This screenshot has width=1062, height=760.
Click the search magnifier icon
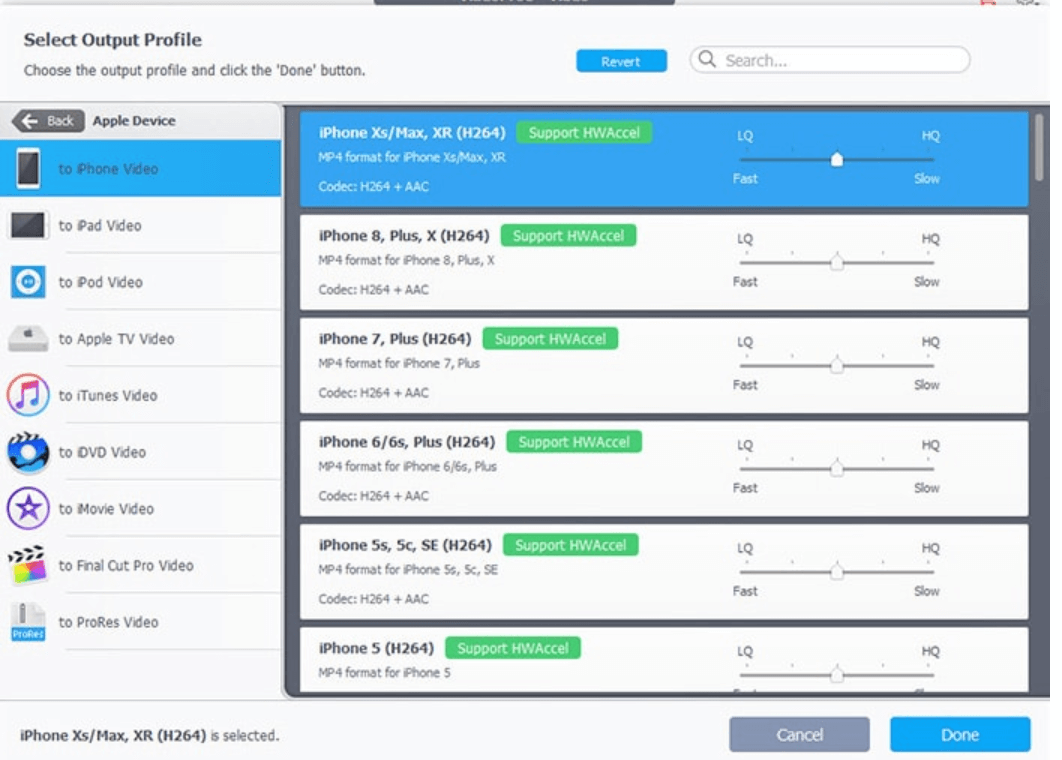coord(706,60)
